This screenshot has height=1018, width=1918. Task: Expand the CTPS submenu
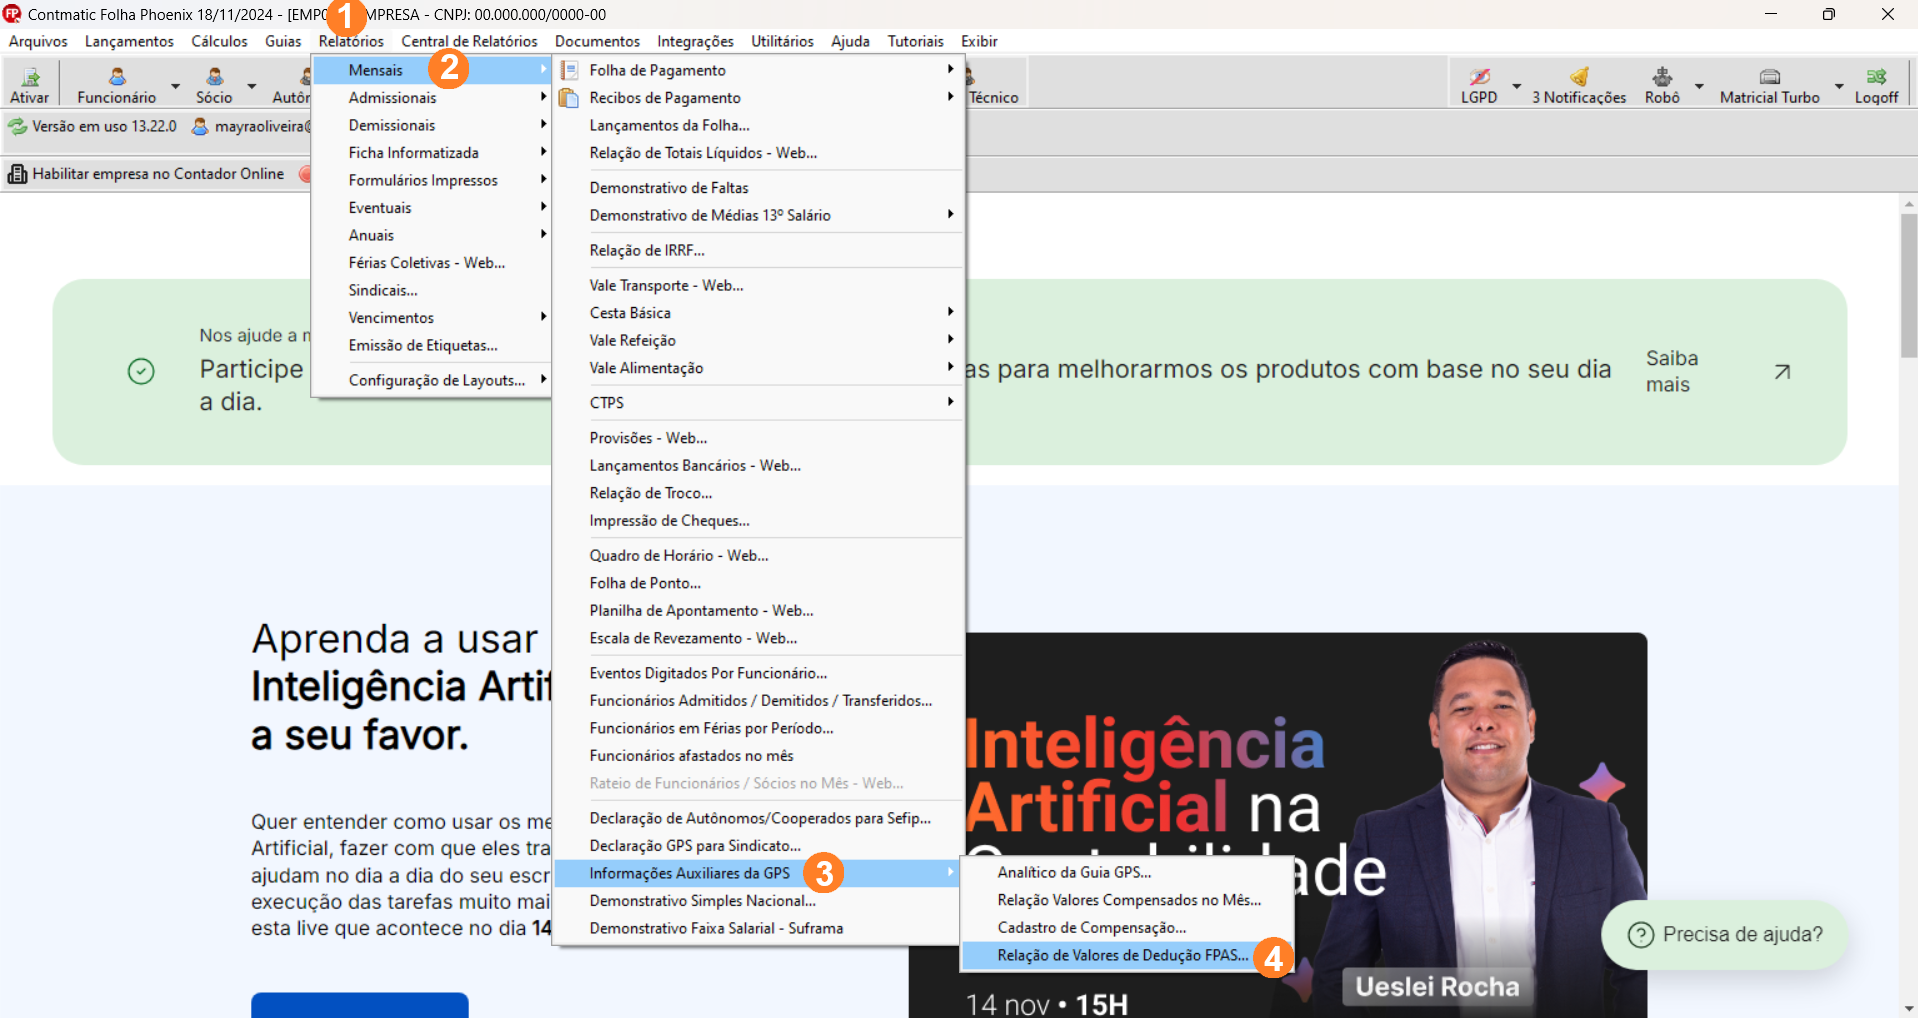coord(759,403)
